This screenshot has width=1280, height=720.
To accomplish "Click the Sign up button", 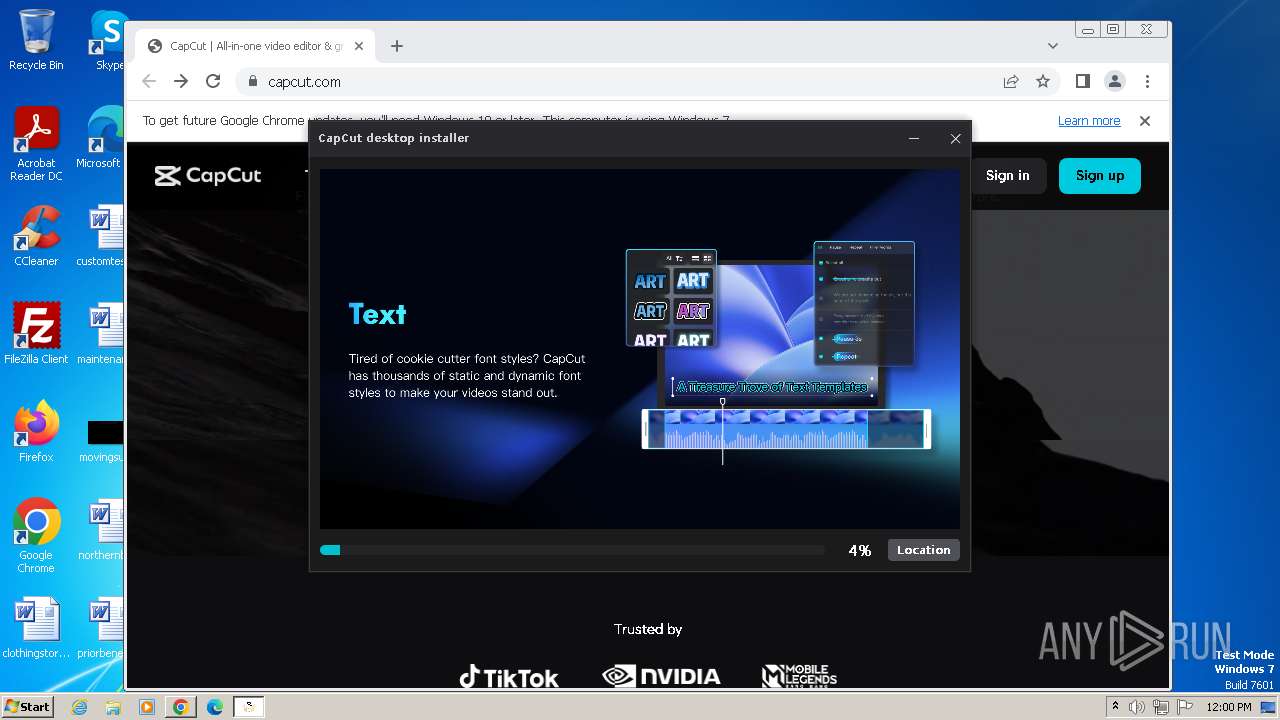I will point(1100,175).
